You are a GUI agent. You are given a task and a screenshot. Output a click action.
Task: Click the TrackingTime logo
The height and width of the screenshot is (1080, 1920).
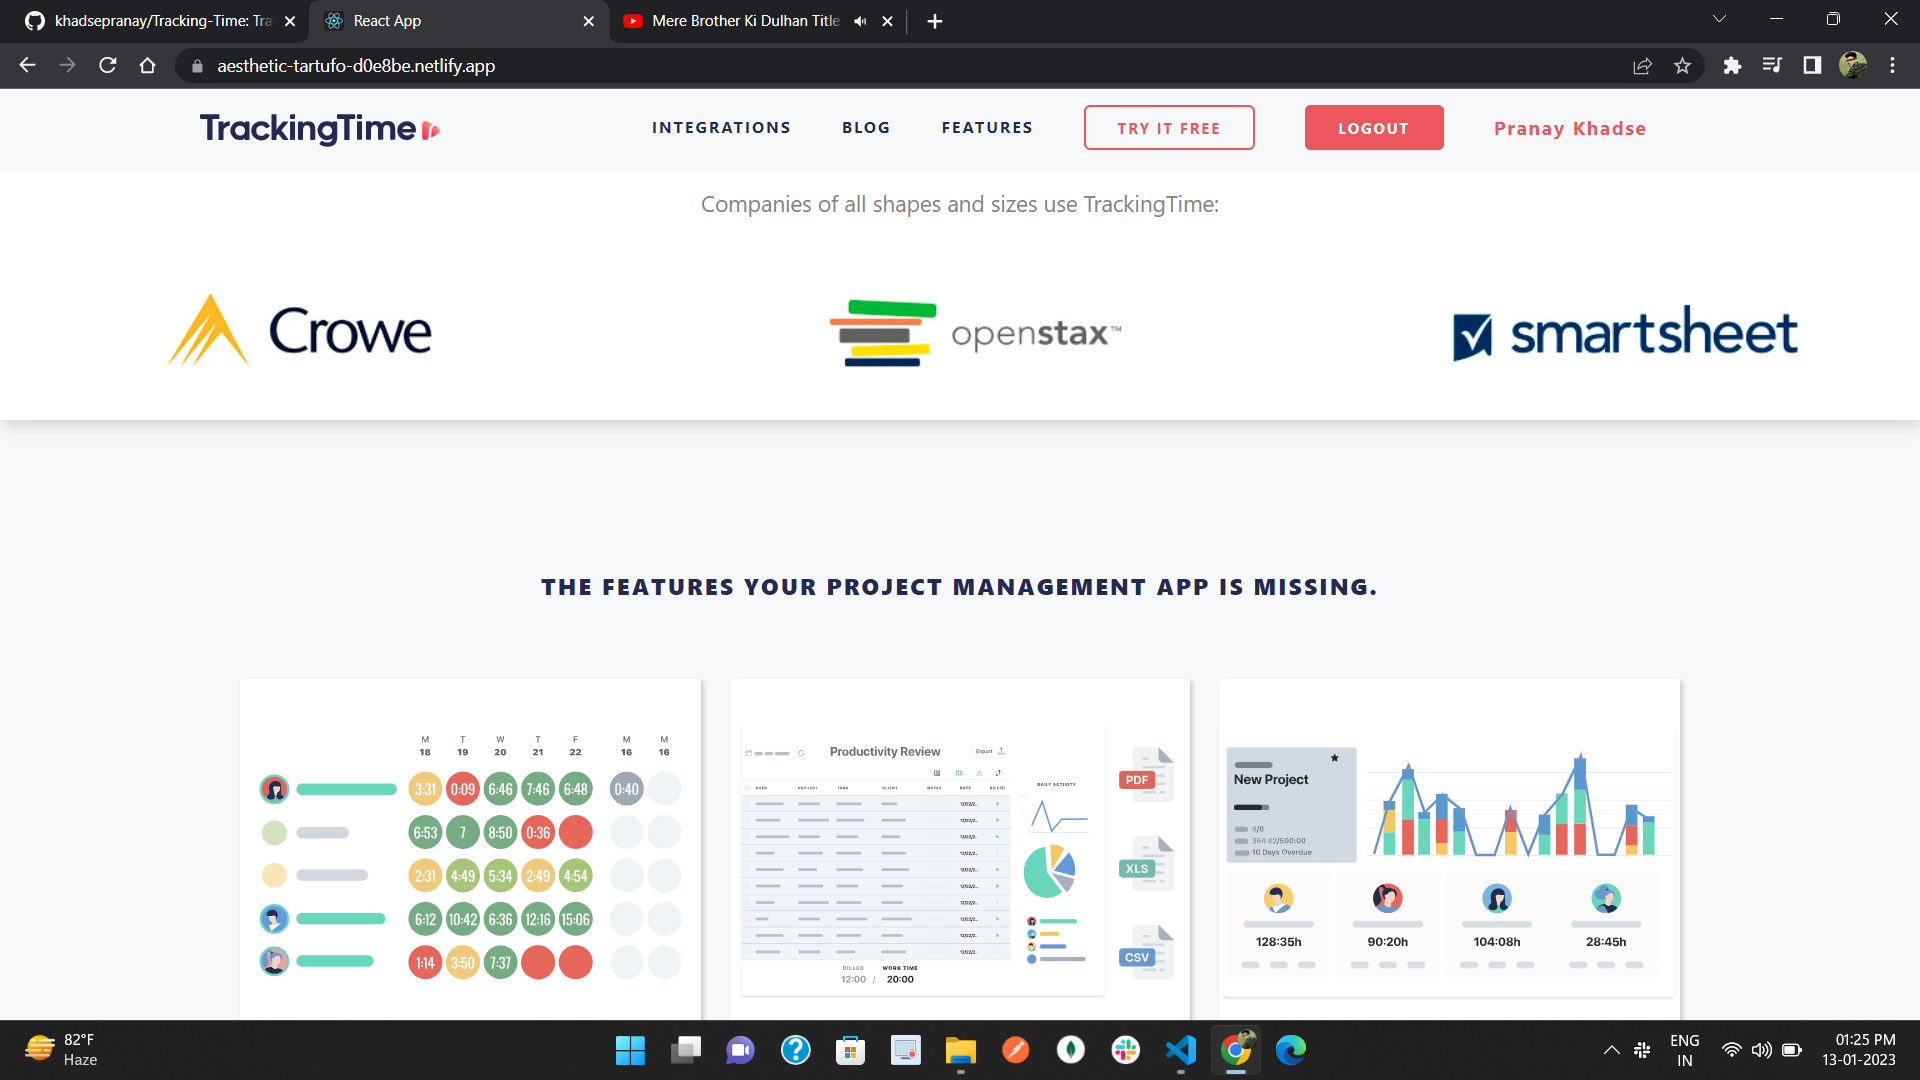(x=319, y=128)
